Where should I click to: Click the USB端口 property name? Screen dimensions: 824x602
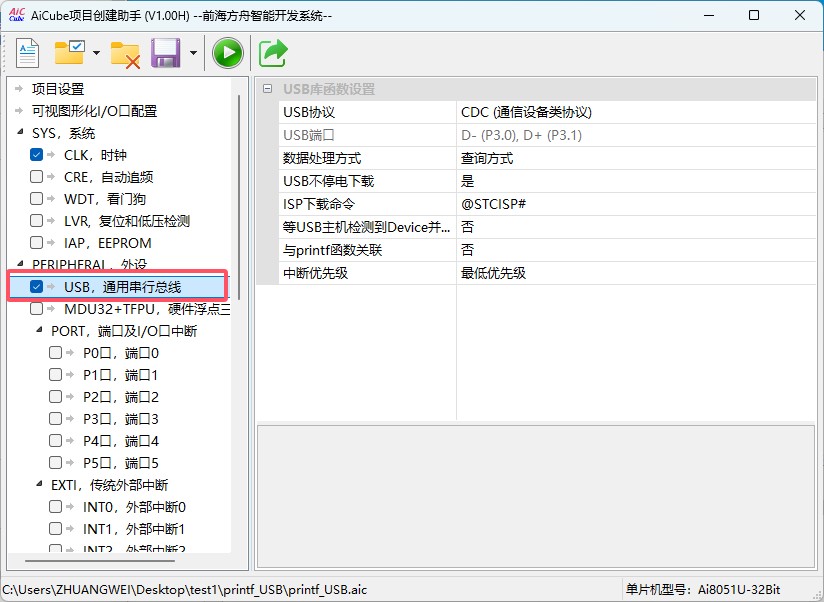(x=308, y=135)
